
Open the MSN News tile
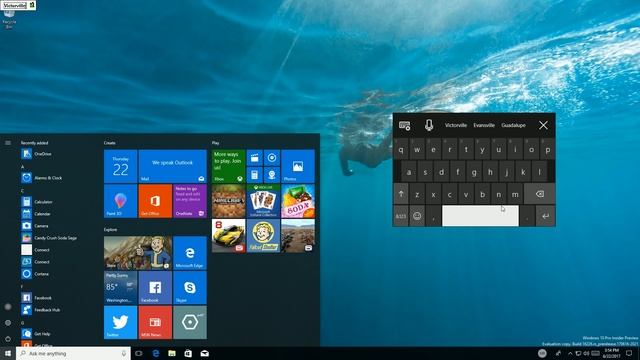[155, 322]
